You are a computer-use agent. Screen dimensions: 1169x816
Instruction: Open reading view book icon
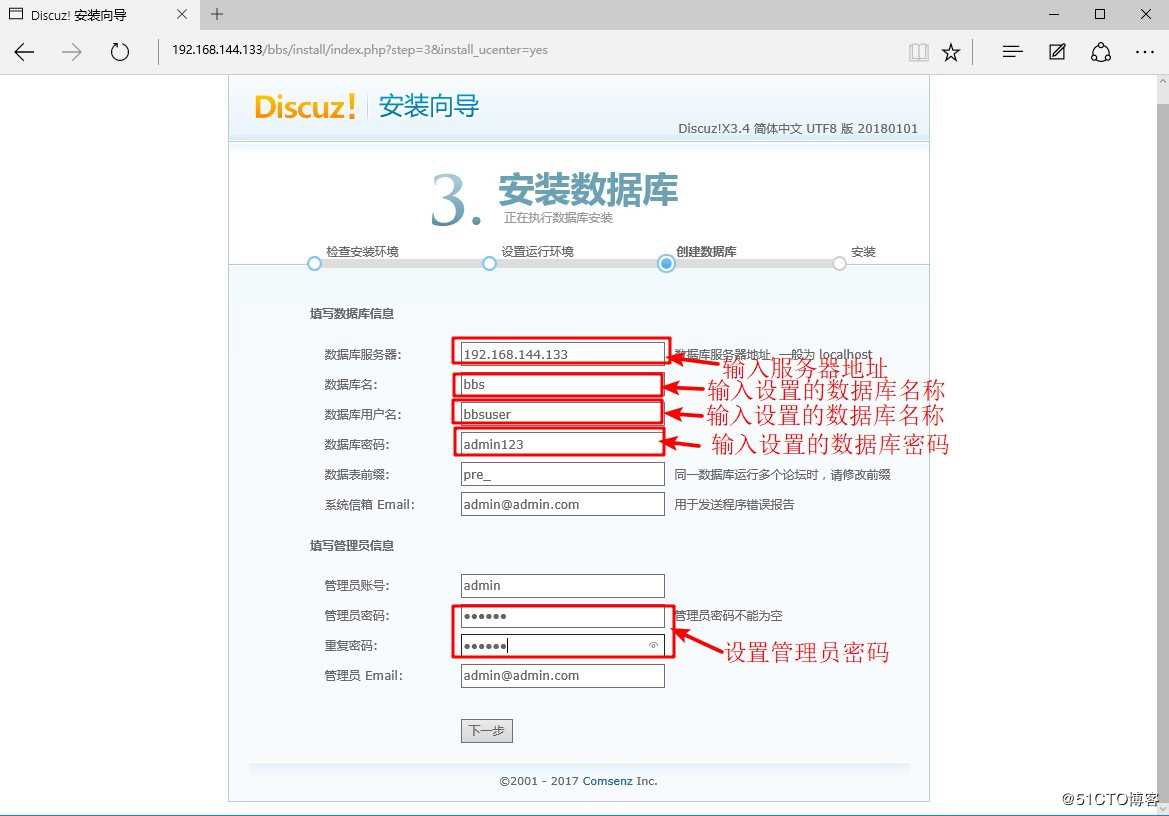(x=918, y=51)
